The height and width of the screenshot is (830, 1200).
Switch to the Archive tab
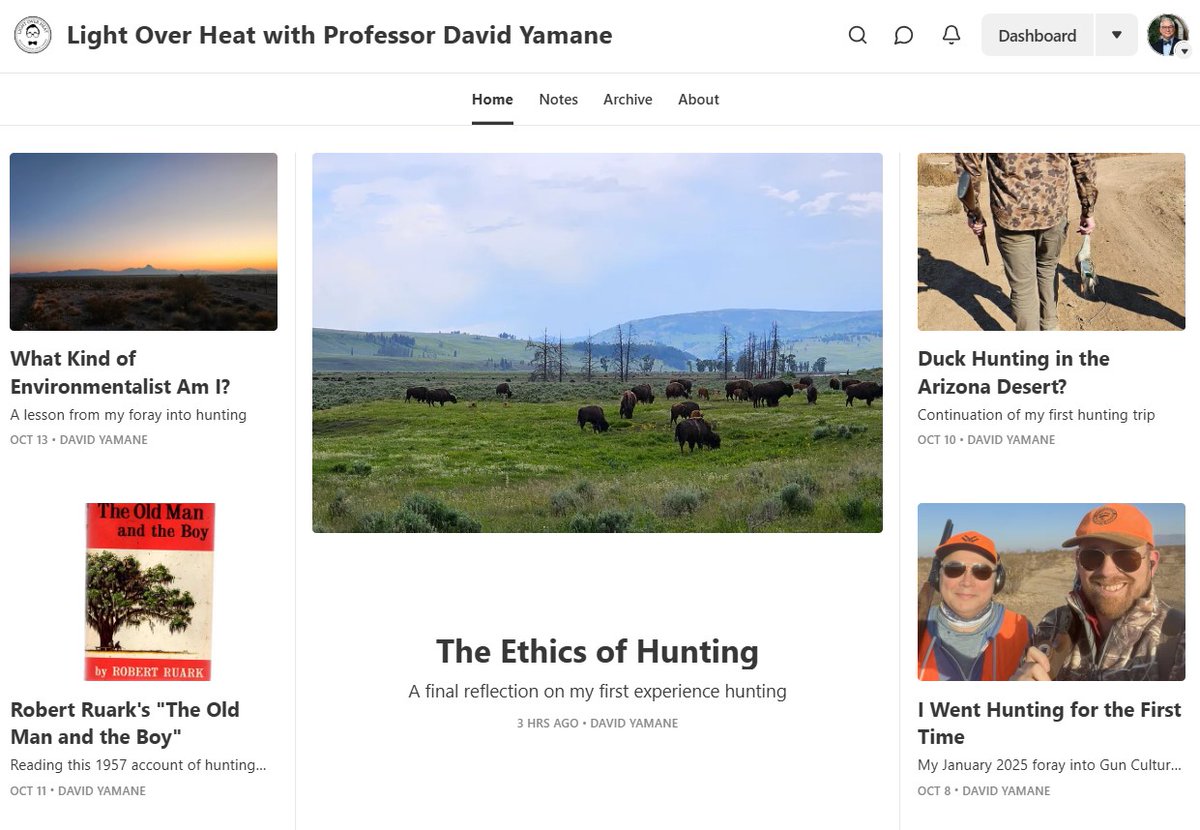628,99
